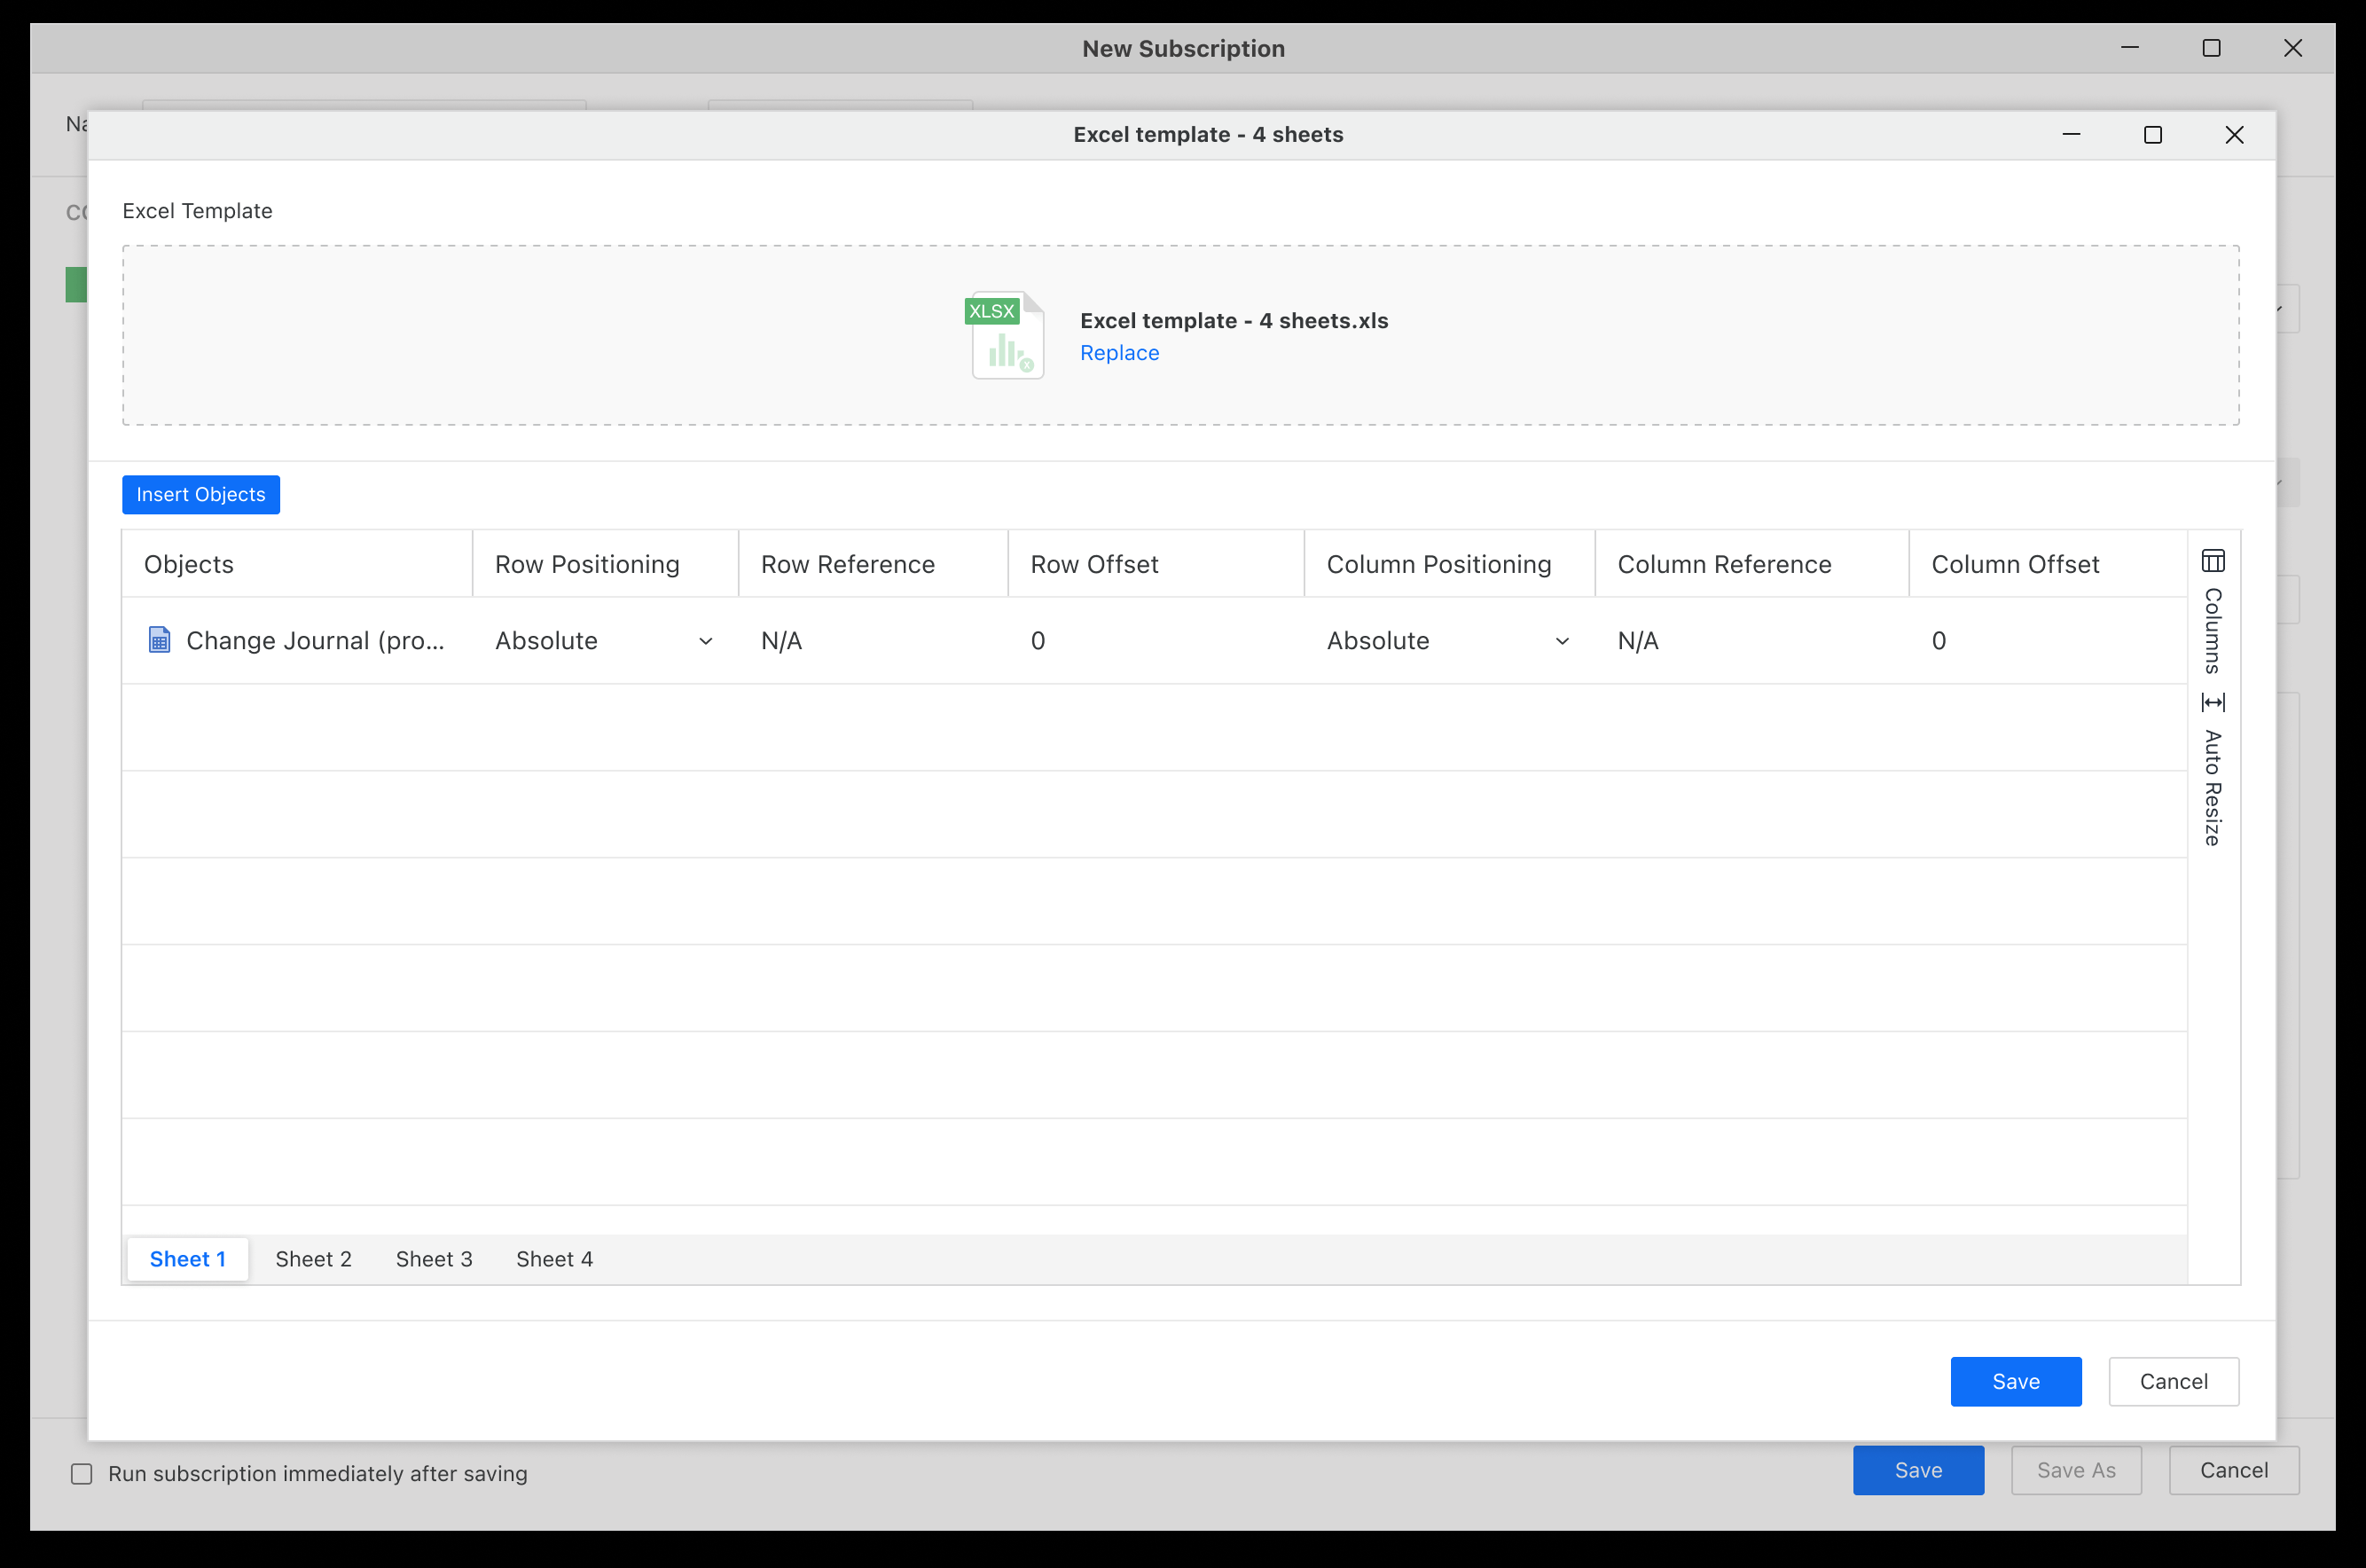
Task: Open the Columns side panel icon
Action: (2213, 561)
